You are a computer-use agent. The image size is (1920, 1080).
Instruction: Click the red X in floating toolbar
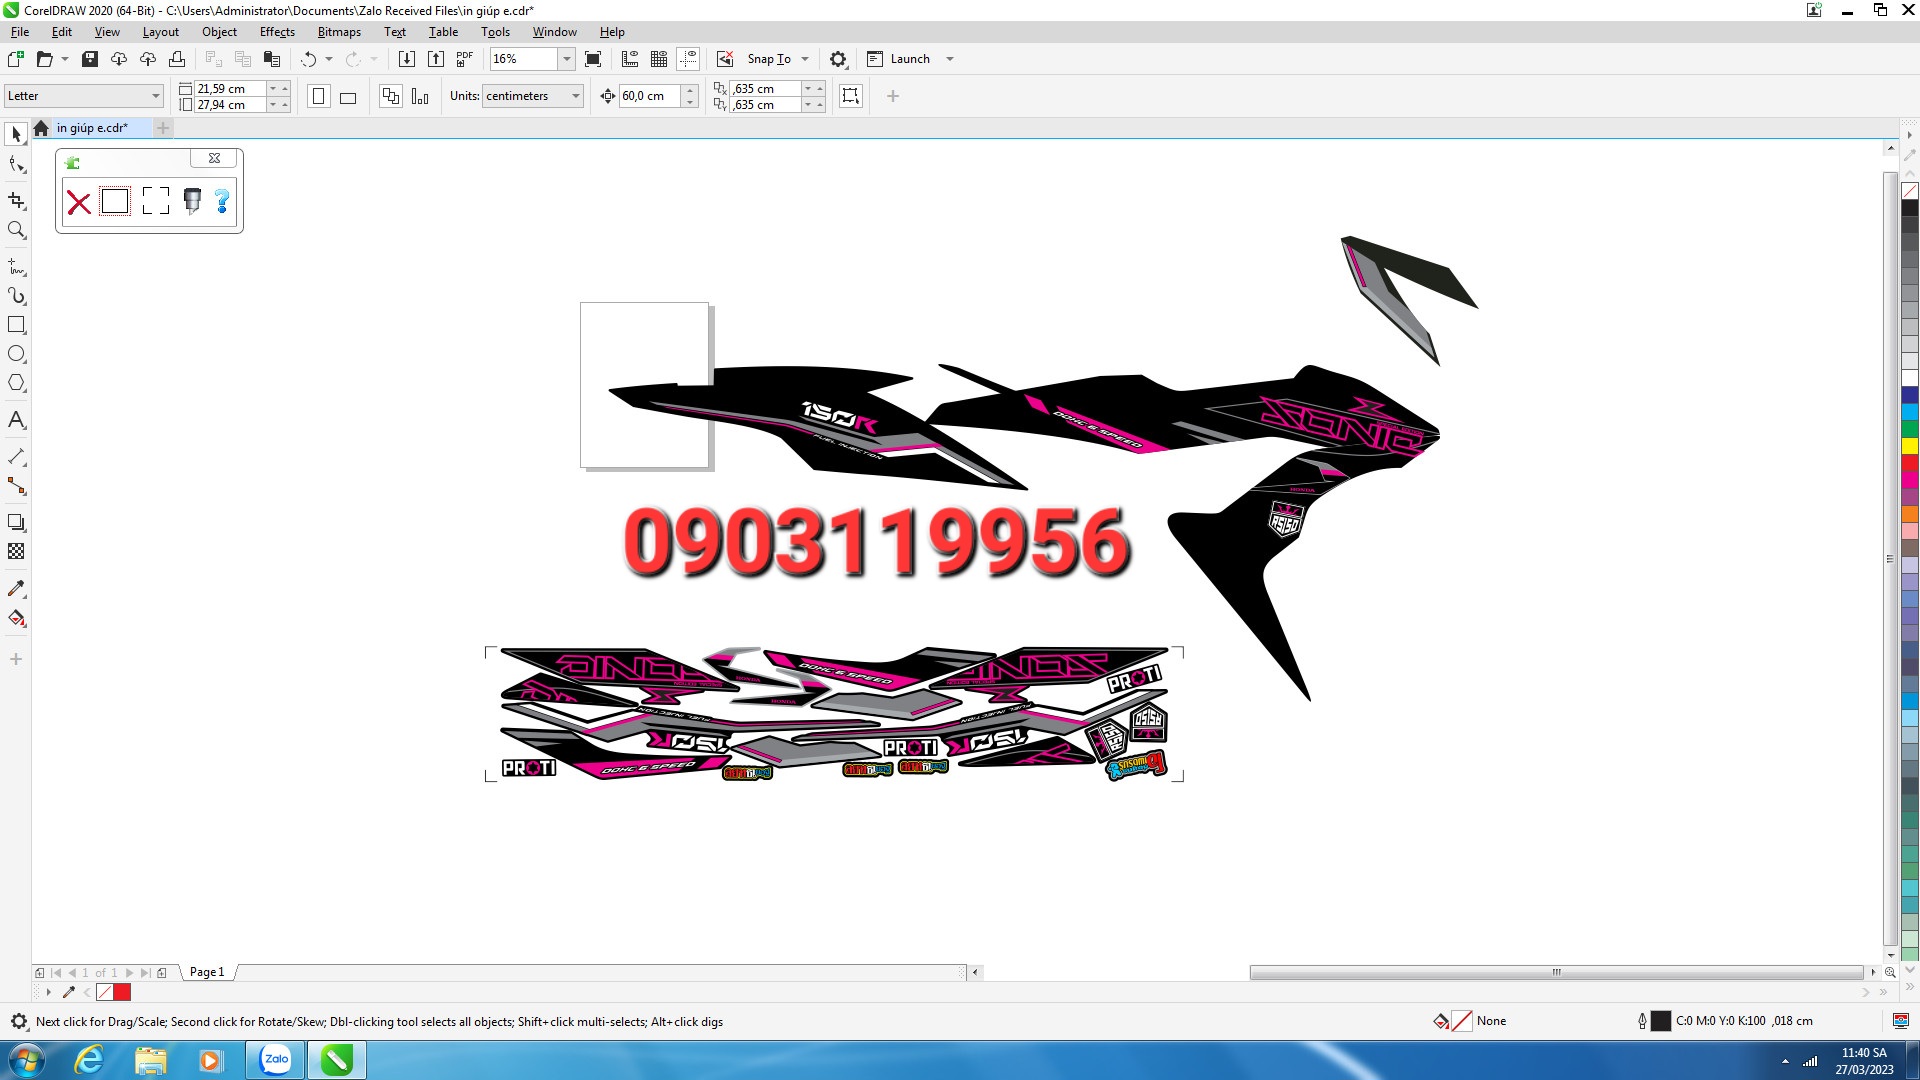[79, 202]
